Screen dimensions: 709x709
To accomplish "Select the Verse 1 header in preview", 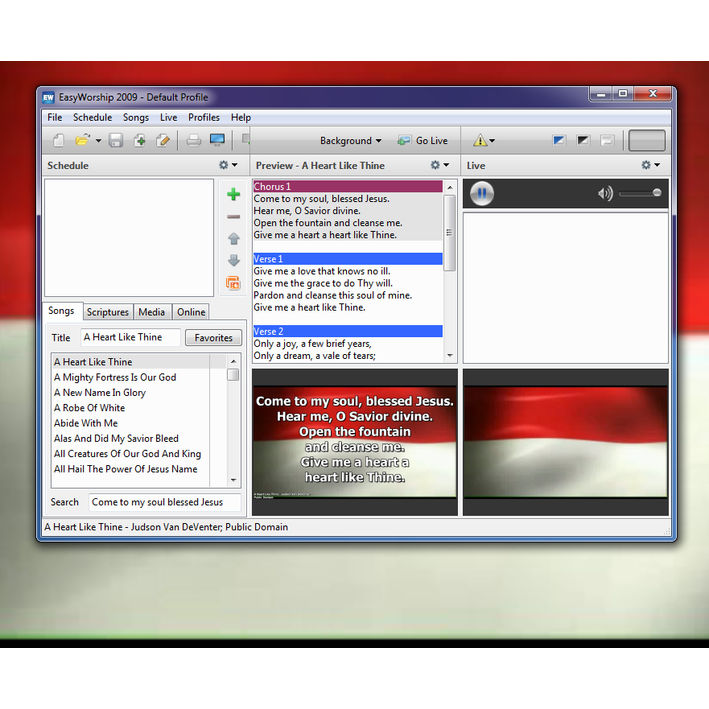I will (348, 259).
